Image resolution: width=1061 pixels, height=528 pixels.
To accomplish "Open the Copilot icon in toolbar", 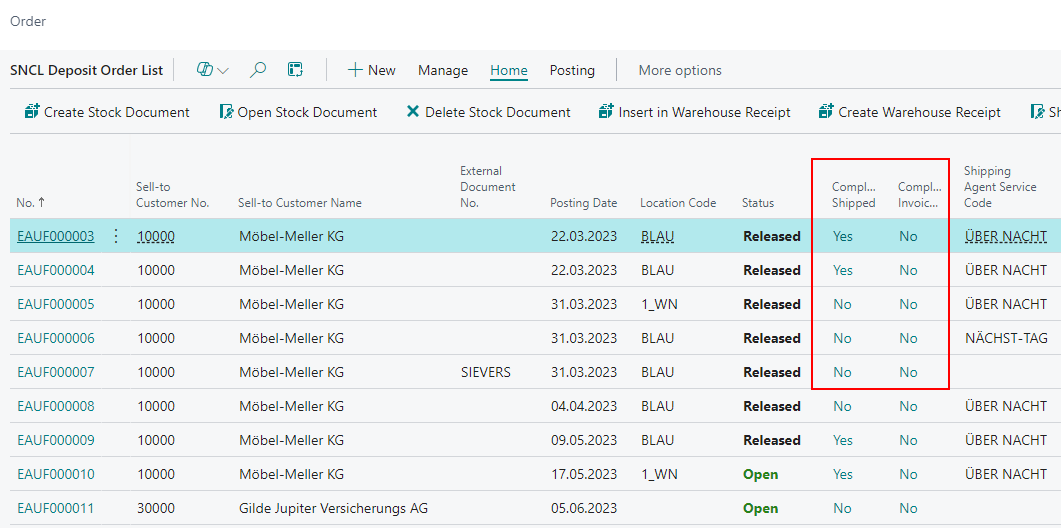I will [205, 70].
